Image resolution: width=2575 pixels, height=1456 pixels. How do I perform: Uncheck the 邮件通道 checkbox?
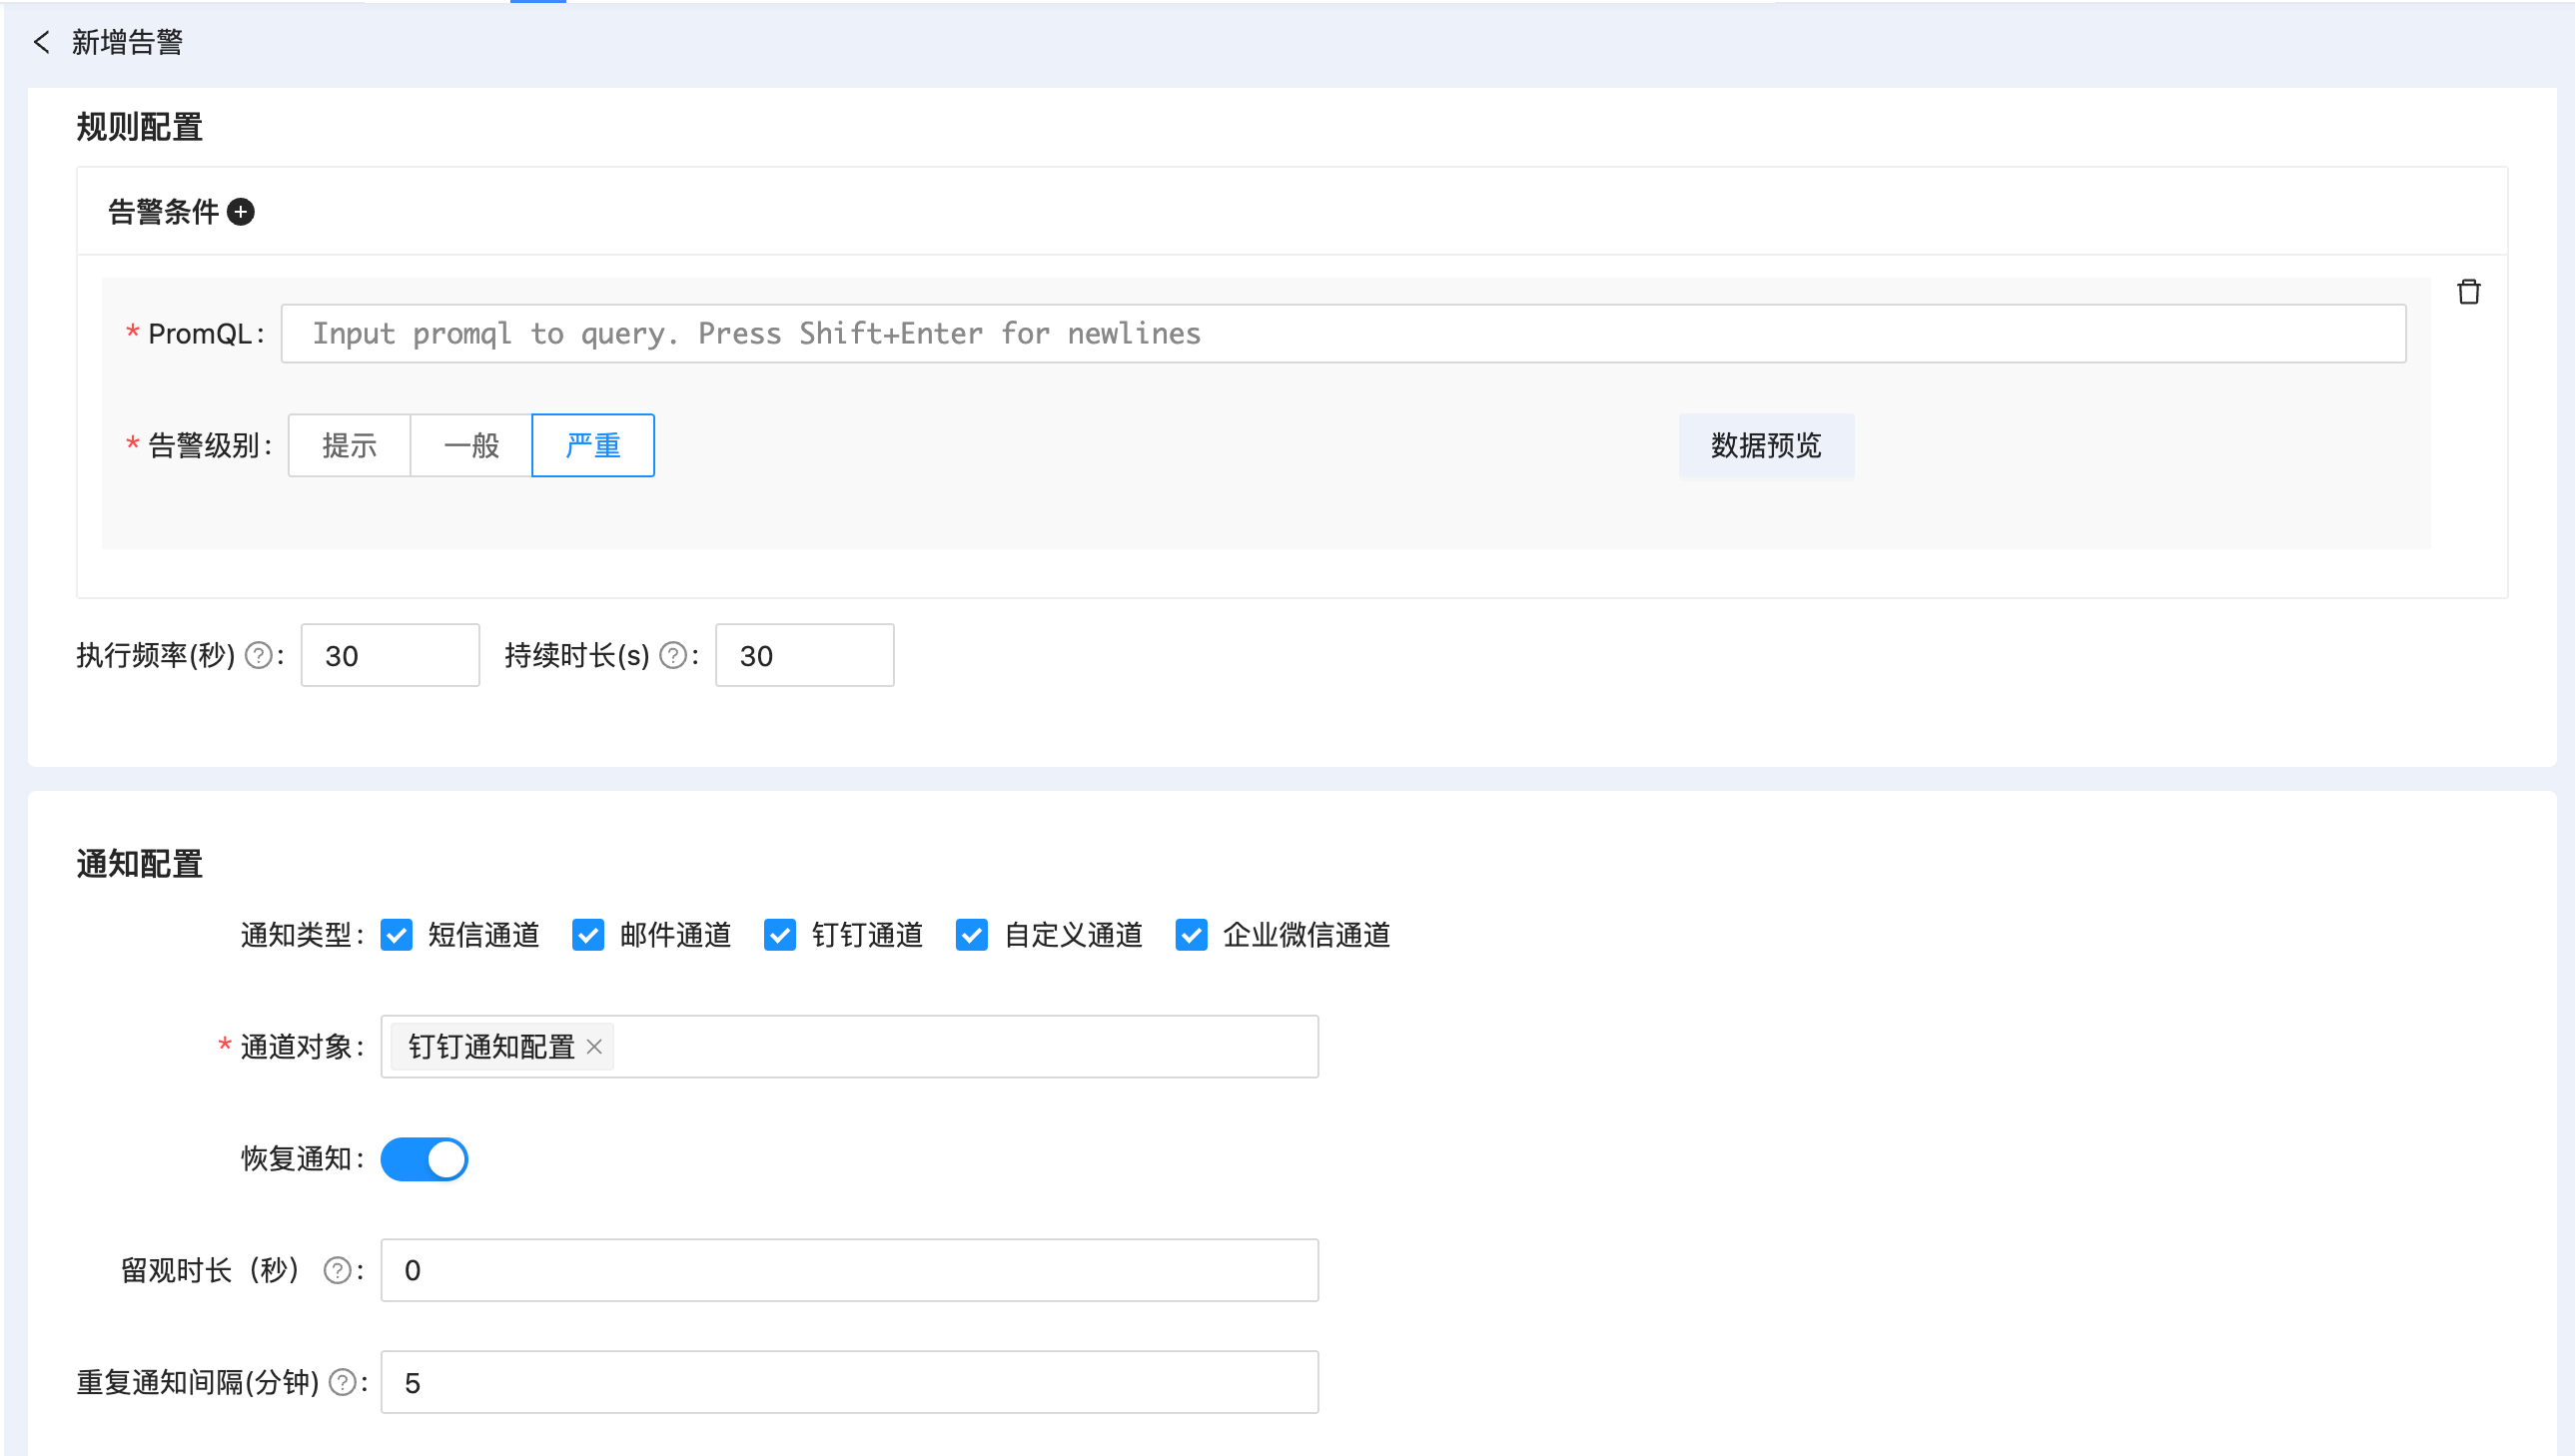(588, 935)
